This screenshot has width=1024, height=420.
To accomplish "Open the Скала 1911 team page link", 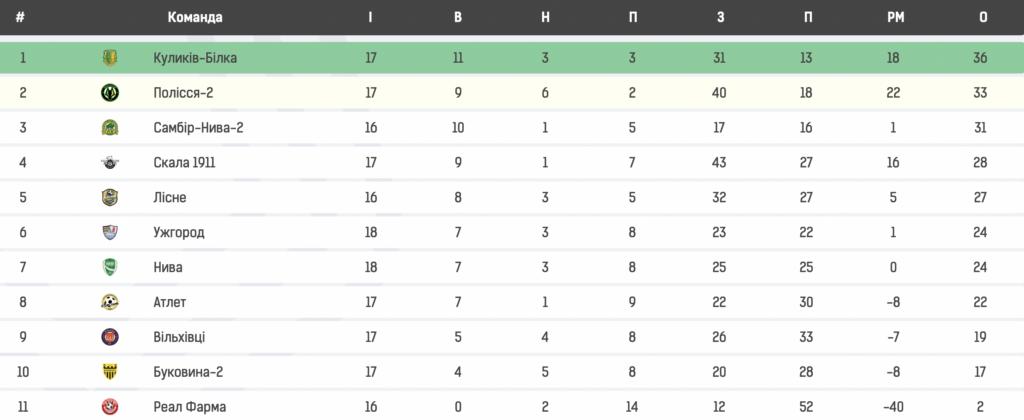I will (x=184, y=163).
